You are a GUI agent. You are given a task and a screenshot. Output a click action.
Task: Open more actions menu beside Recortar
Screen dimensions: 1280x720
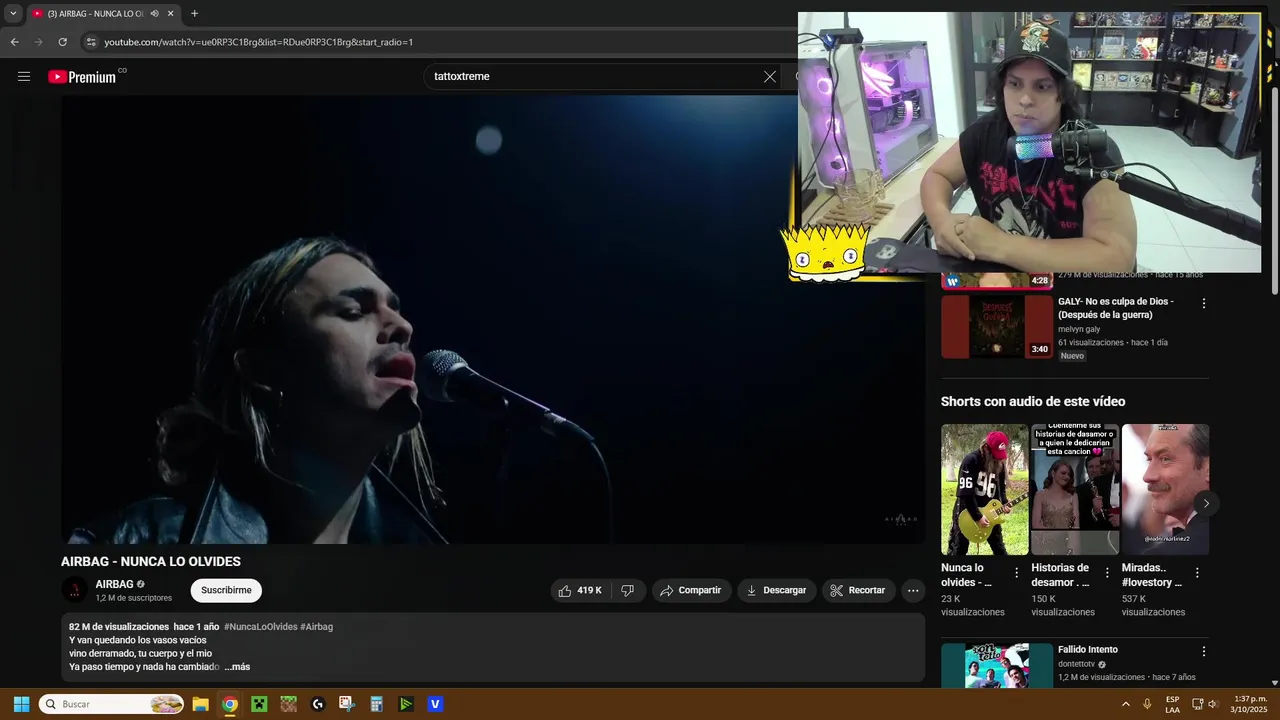pyautogui.click(x=913, y=590)
